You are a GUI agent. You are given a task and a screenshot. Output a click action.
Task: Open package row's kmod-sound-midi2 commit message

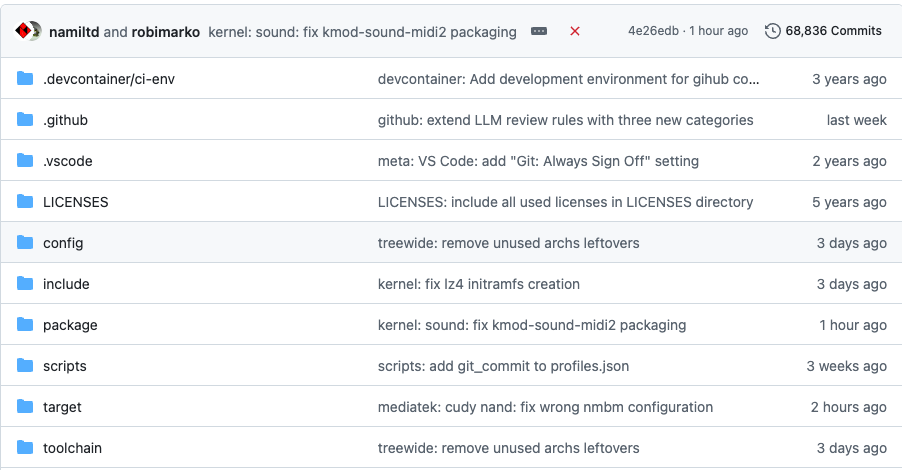[532, 325]
